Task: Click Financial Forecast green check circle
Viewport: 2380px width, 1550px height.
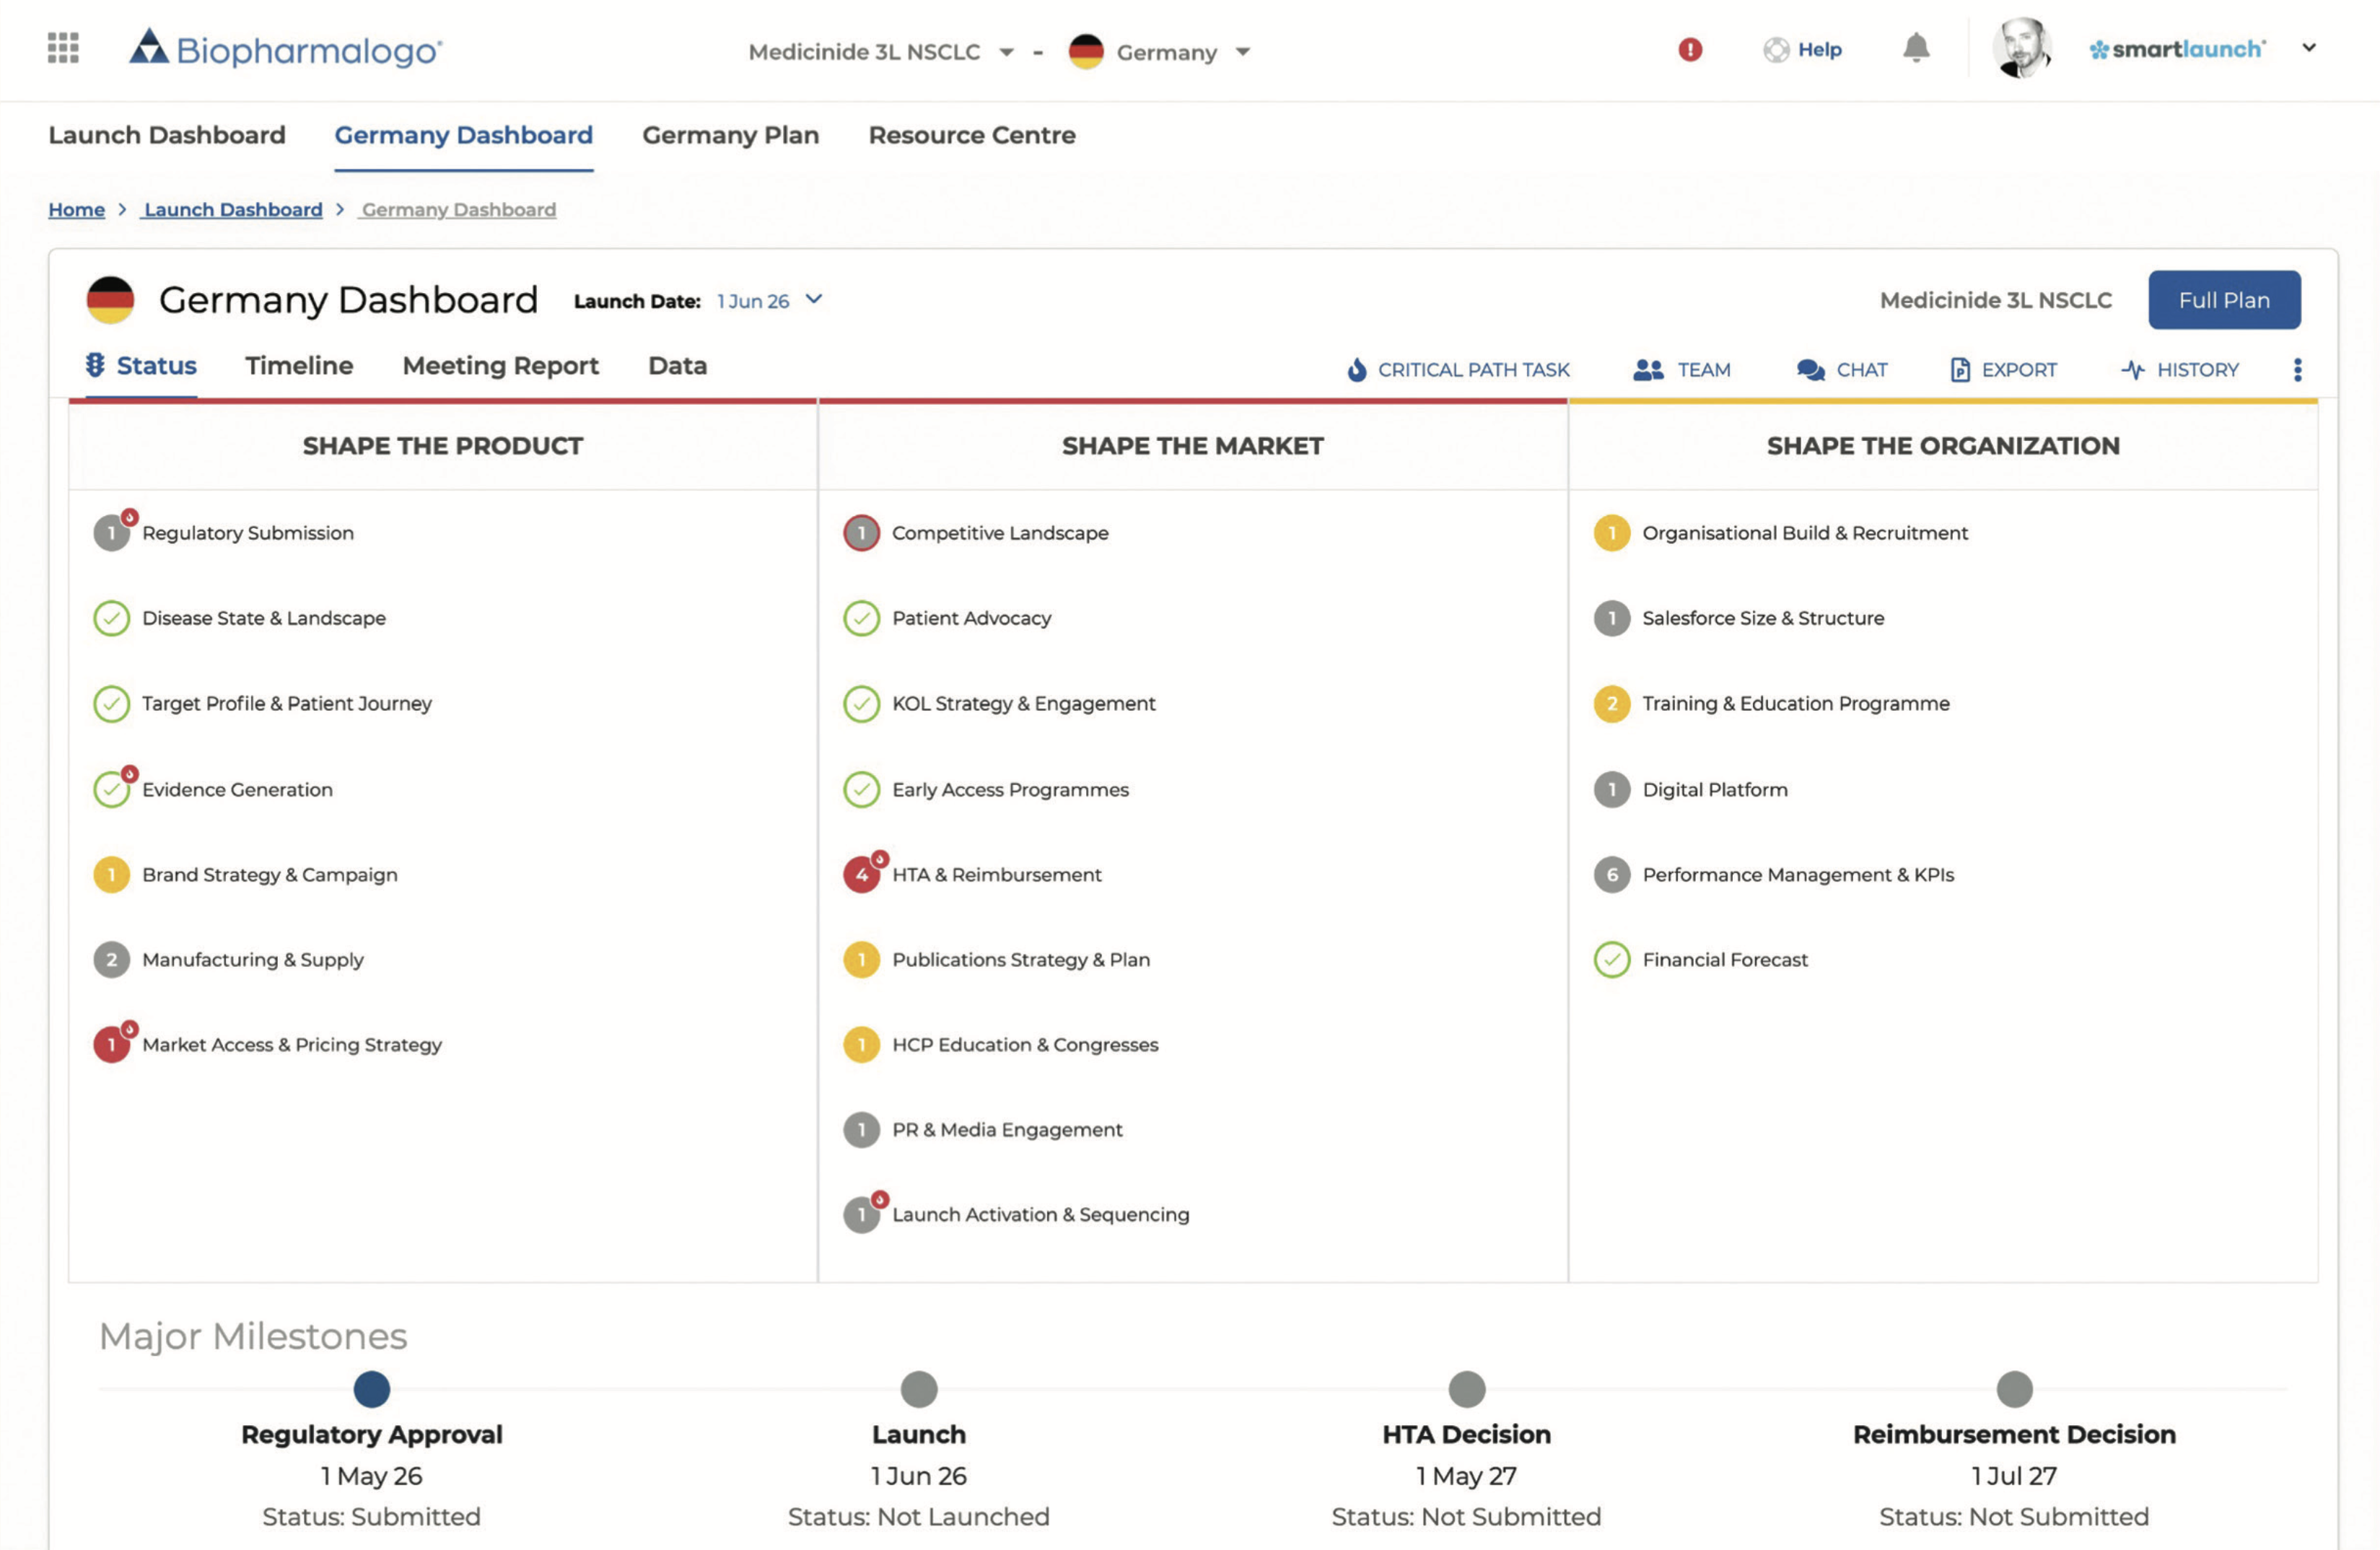Action: coord(1611,960)
